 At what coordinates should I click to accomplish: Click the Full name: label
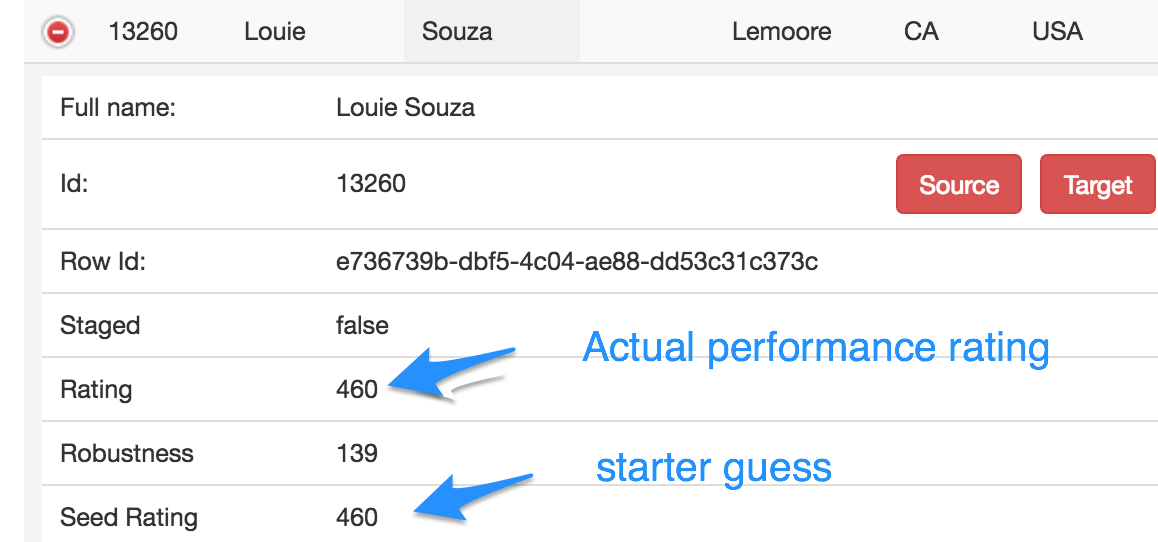pos(118,108)
